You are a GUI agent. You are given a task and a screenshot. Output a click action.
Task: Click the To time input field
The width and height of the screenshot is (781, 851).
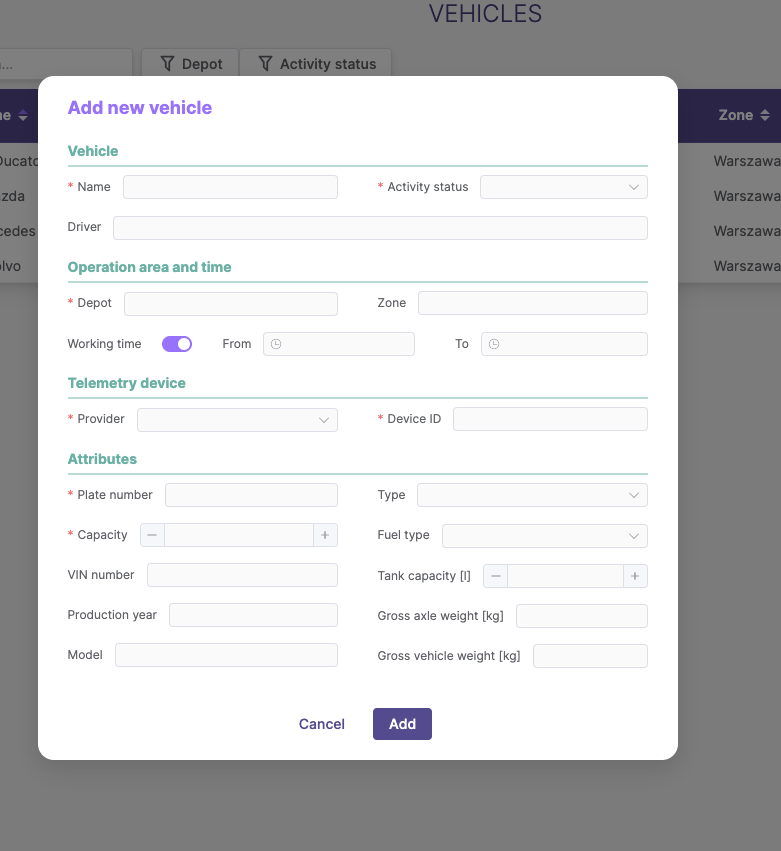click(x=564, y=344)
